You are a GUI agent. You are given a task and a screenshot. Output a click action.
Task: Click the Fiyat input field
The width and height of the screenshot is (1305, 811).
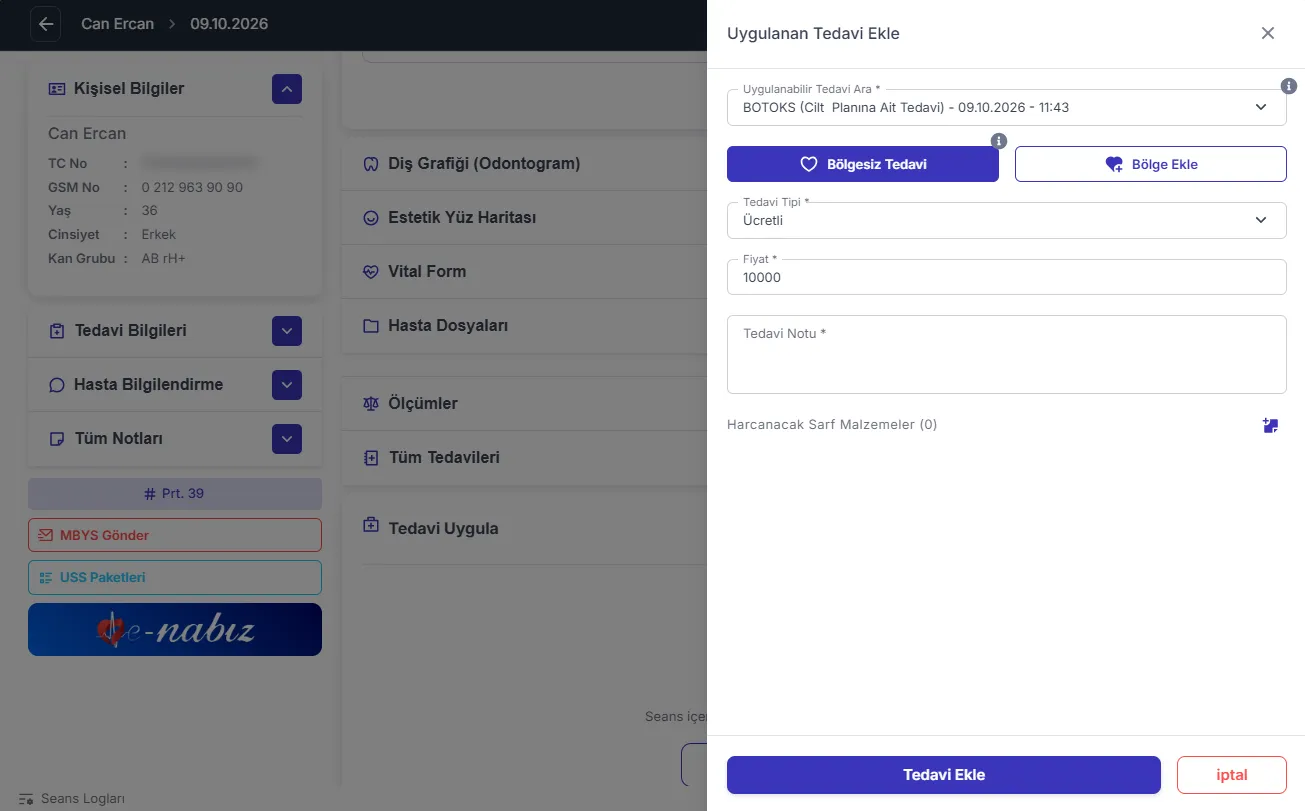tap(1007, 277)
